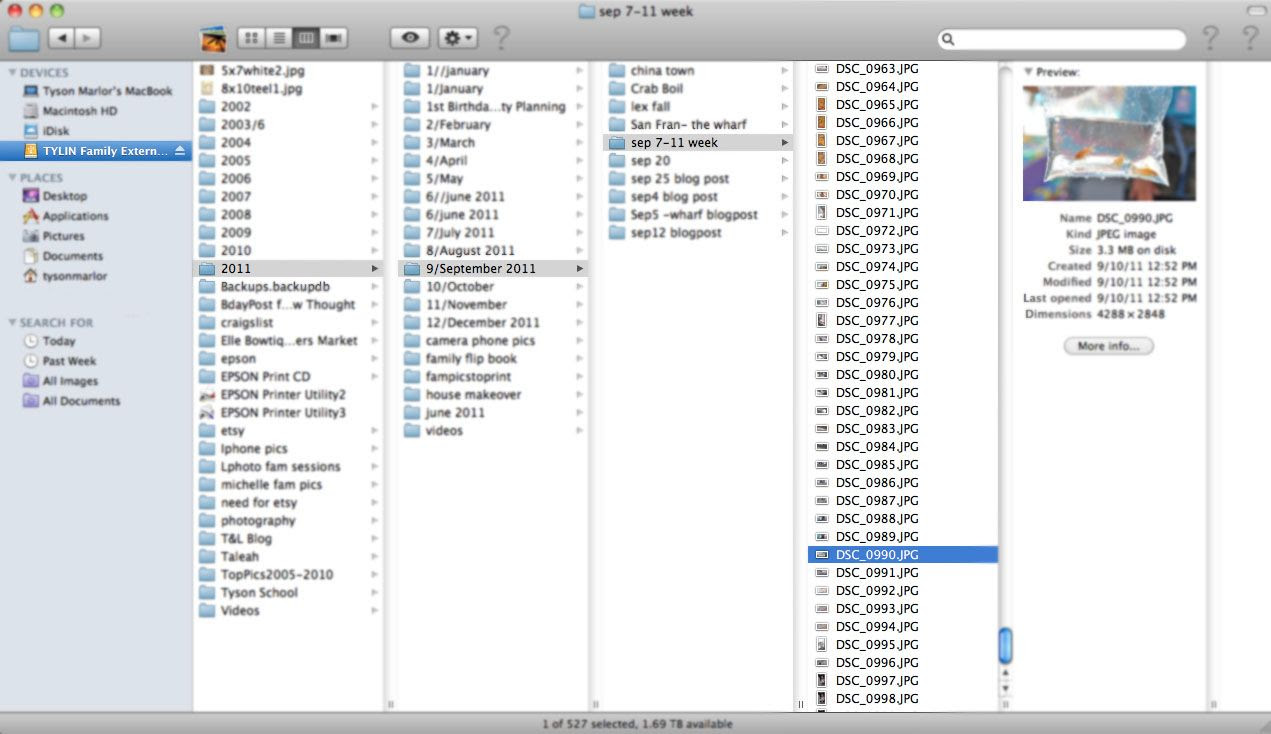Screen dimensions: 1271x734
Task: Collapse the DEVICES sidebar section
Action: [x=12, y=73]
